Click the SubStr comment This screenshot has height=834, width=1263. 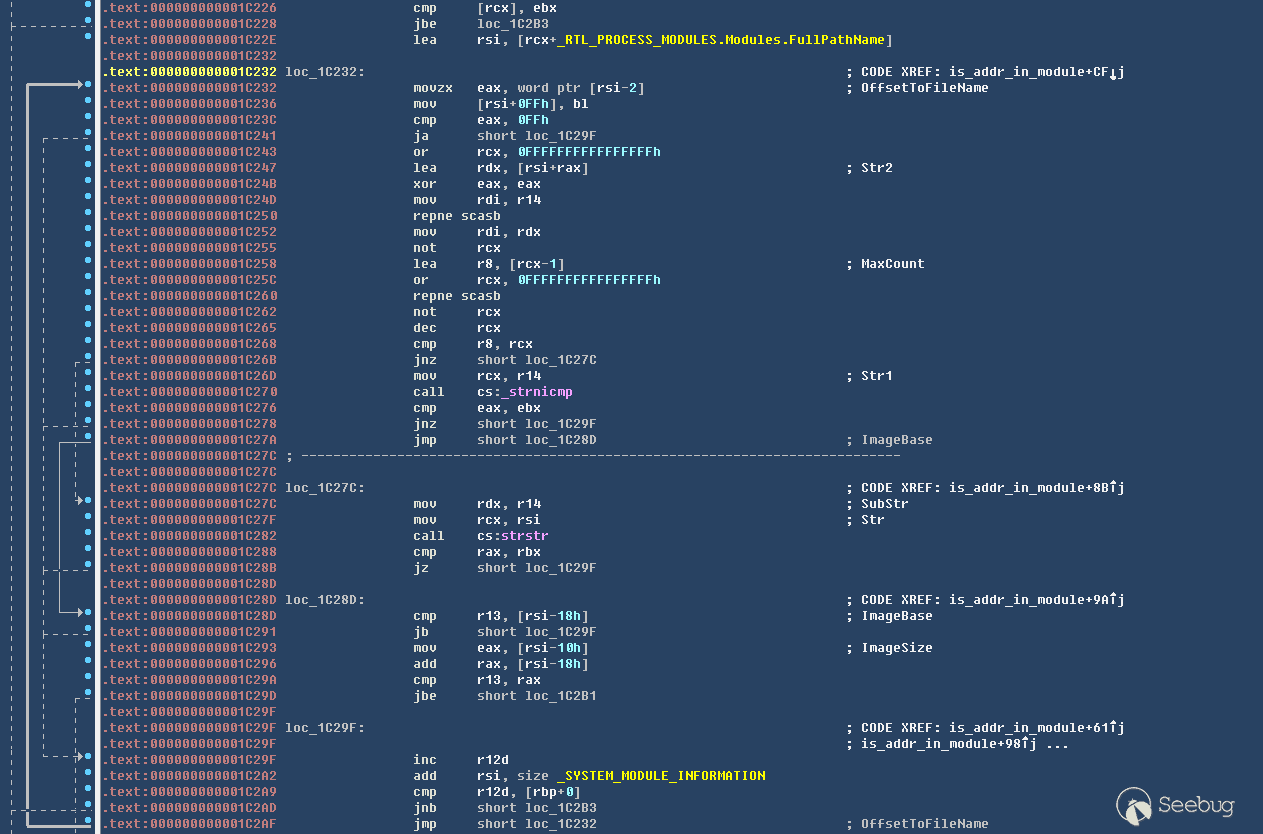[x=885, y=504]
